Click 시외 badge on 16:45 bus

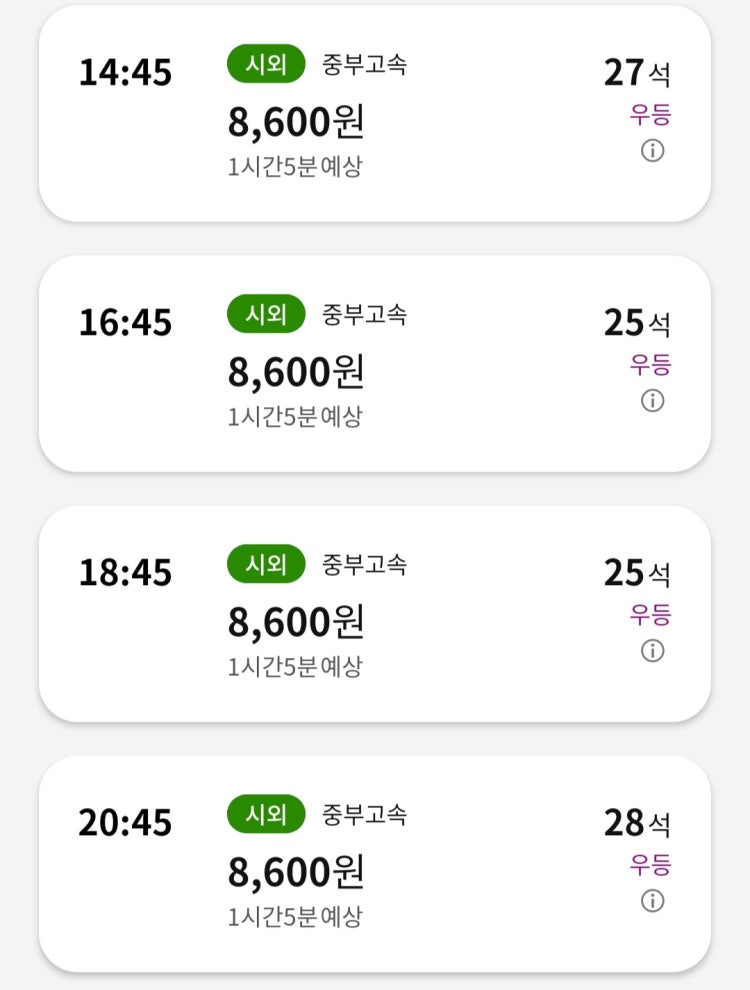tap(265, 315)
